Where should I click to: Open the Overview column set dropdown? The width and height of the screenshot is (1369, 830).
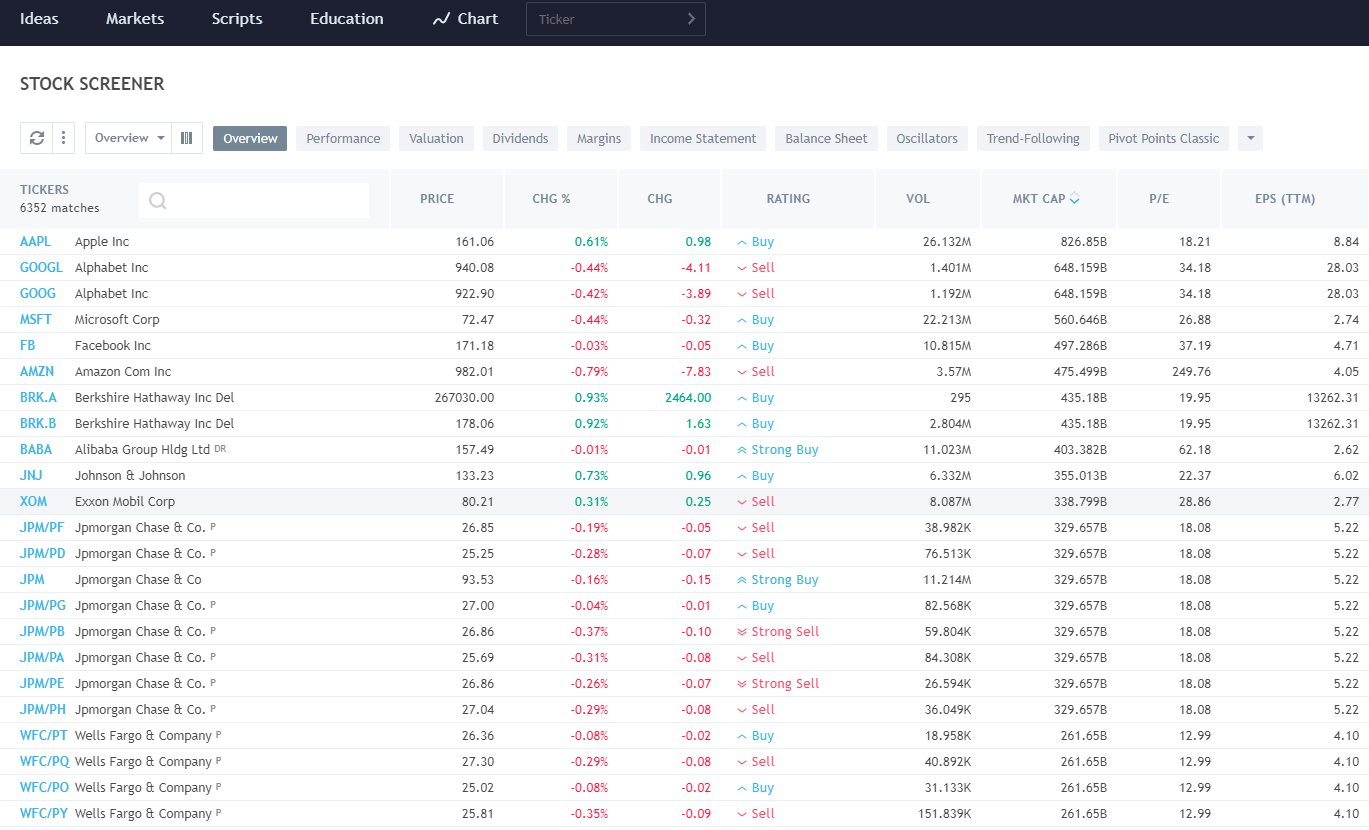point(129,138)
